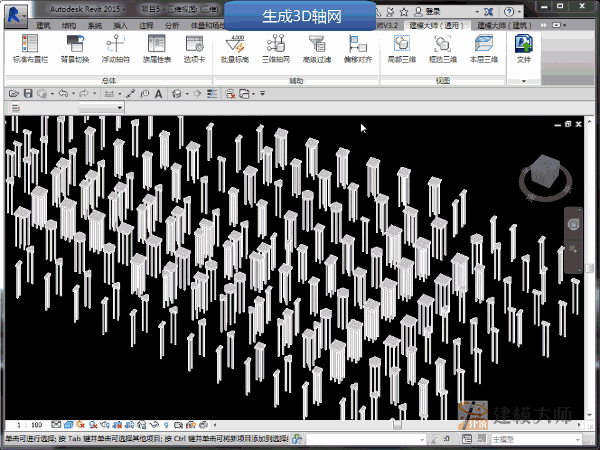Click the zoom tool on navigation bar
Image resolution: width=600 pixels, height=450 pixels.
(573, 249)
